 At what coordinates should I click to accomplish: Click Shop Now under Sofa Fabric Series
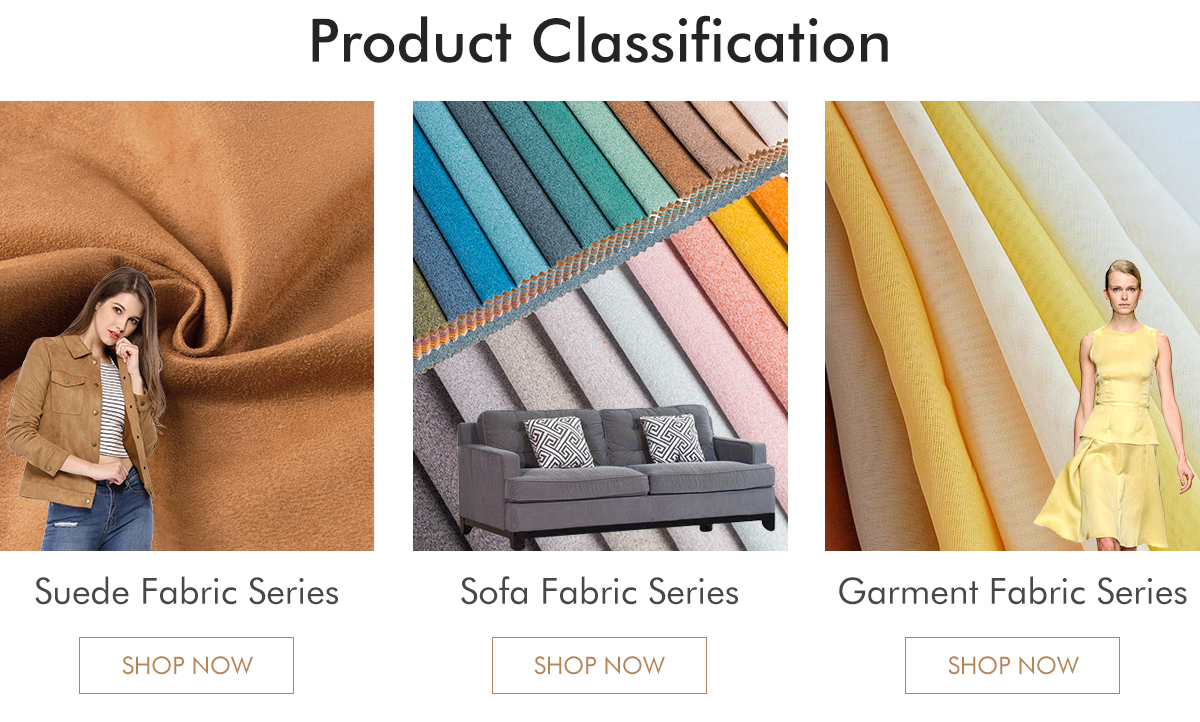(x=599, y=665)
